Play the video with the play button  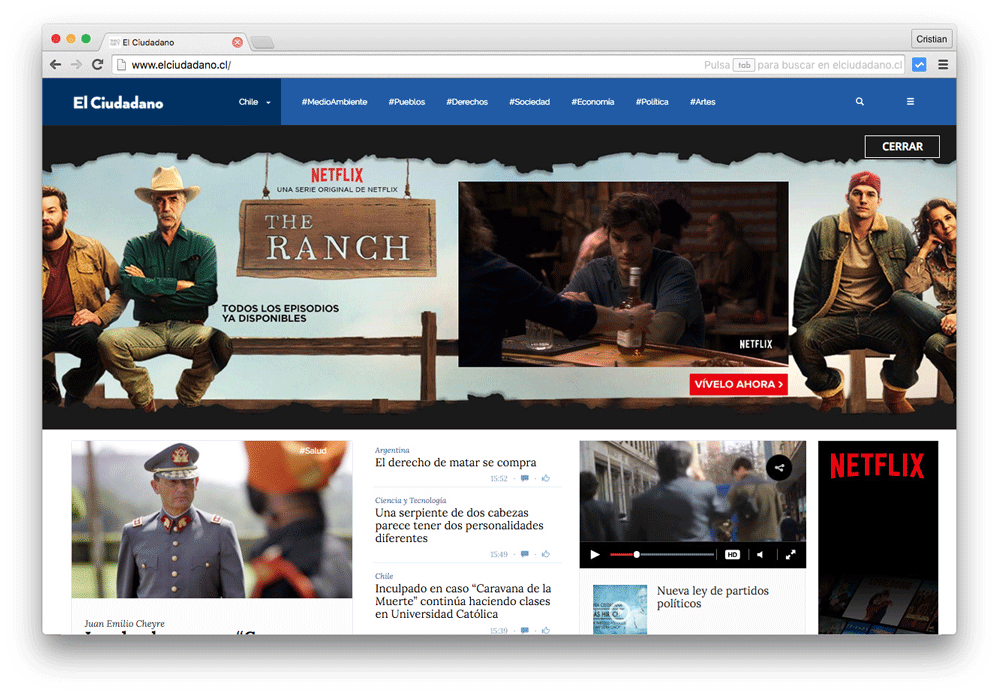click(x=595, y=555)
